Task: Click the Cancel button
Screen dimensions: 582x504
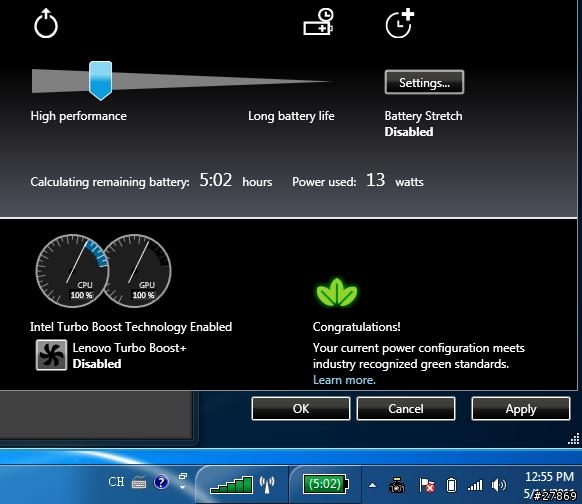Action: pos(406,409)
